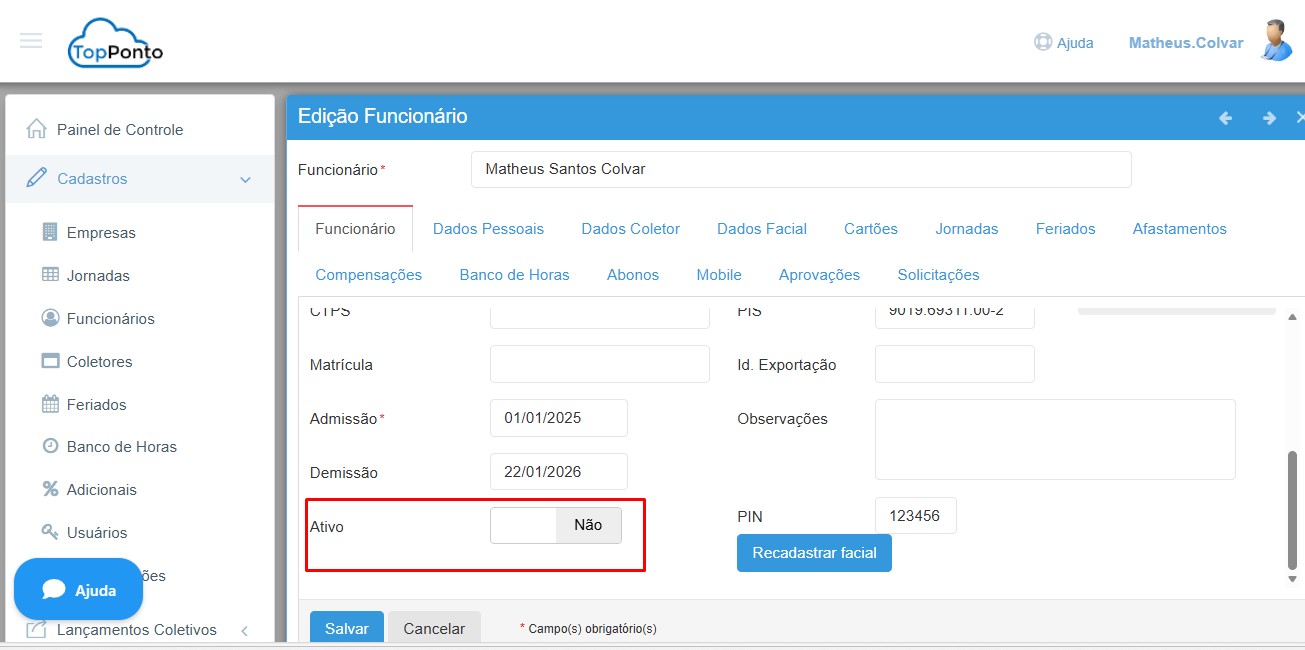Click the Salvar button
The height and width of the screenshot is (650, 1305).
(x=346, y=628)
